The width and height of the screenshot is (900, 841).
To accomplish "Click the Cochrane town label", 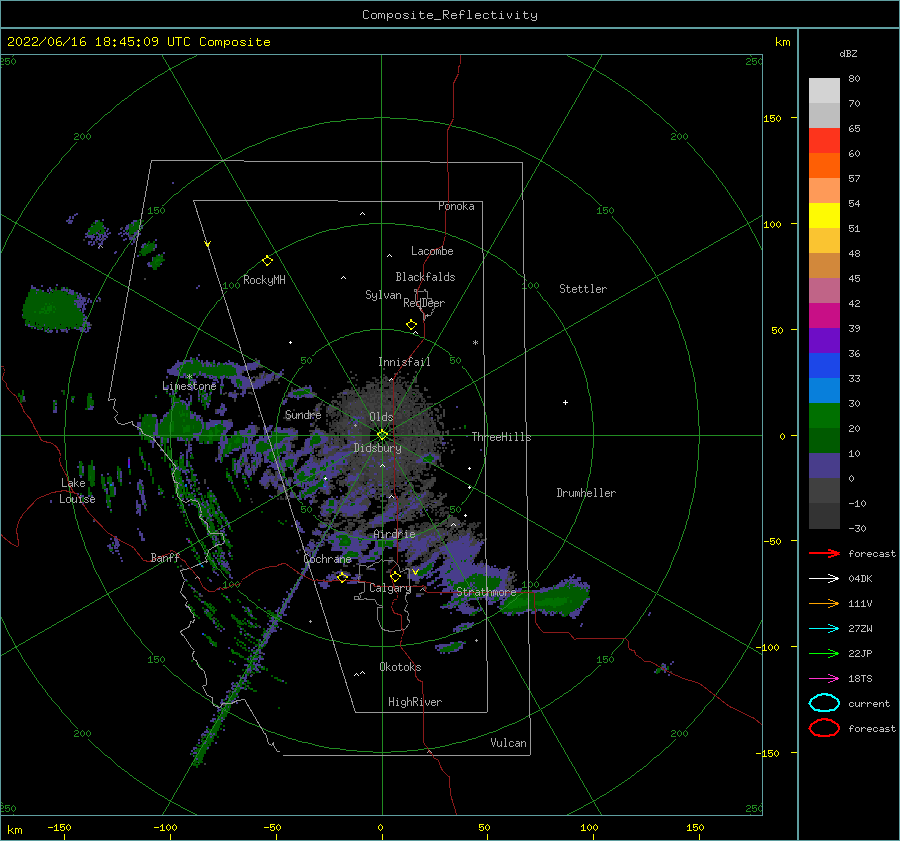I will click(327, 559).
